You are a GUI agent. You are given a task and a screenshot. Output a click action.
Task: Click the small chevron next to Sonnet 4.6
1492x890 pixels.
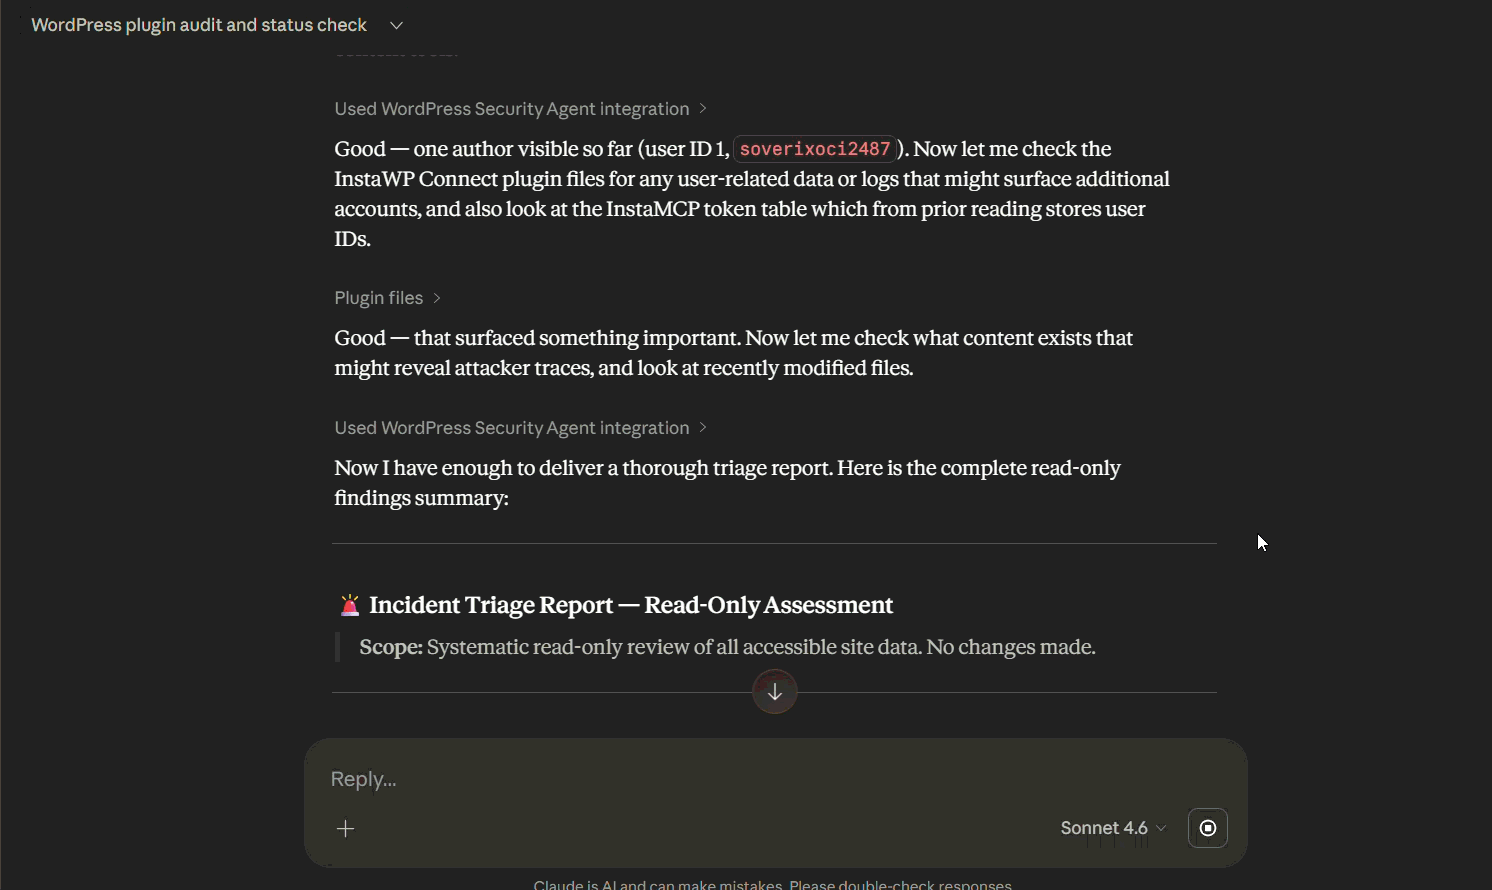[1161, 828]
